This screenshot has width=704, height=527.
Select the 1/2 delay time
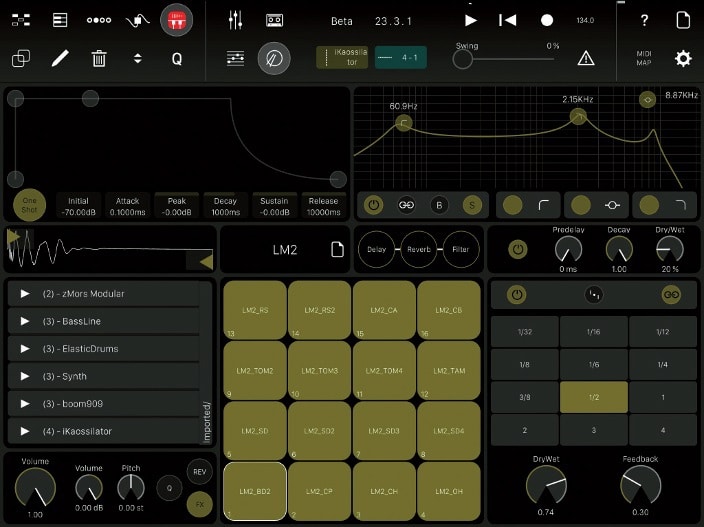coord(594,397)
